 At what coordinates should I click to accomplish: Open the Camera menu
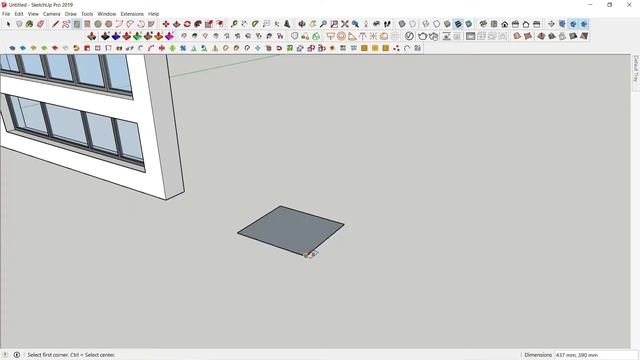[51, 14]
